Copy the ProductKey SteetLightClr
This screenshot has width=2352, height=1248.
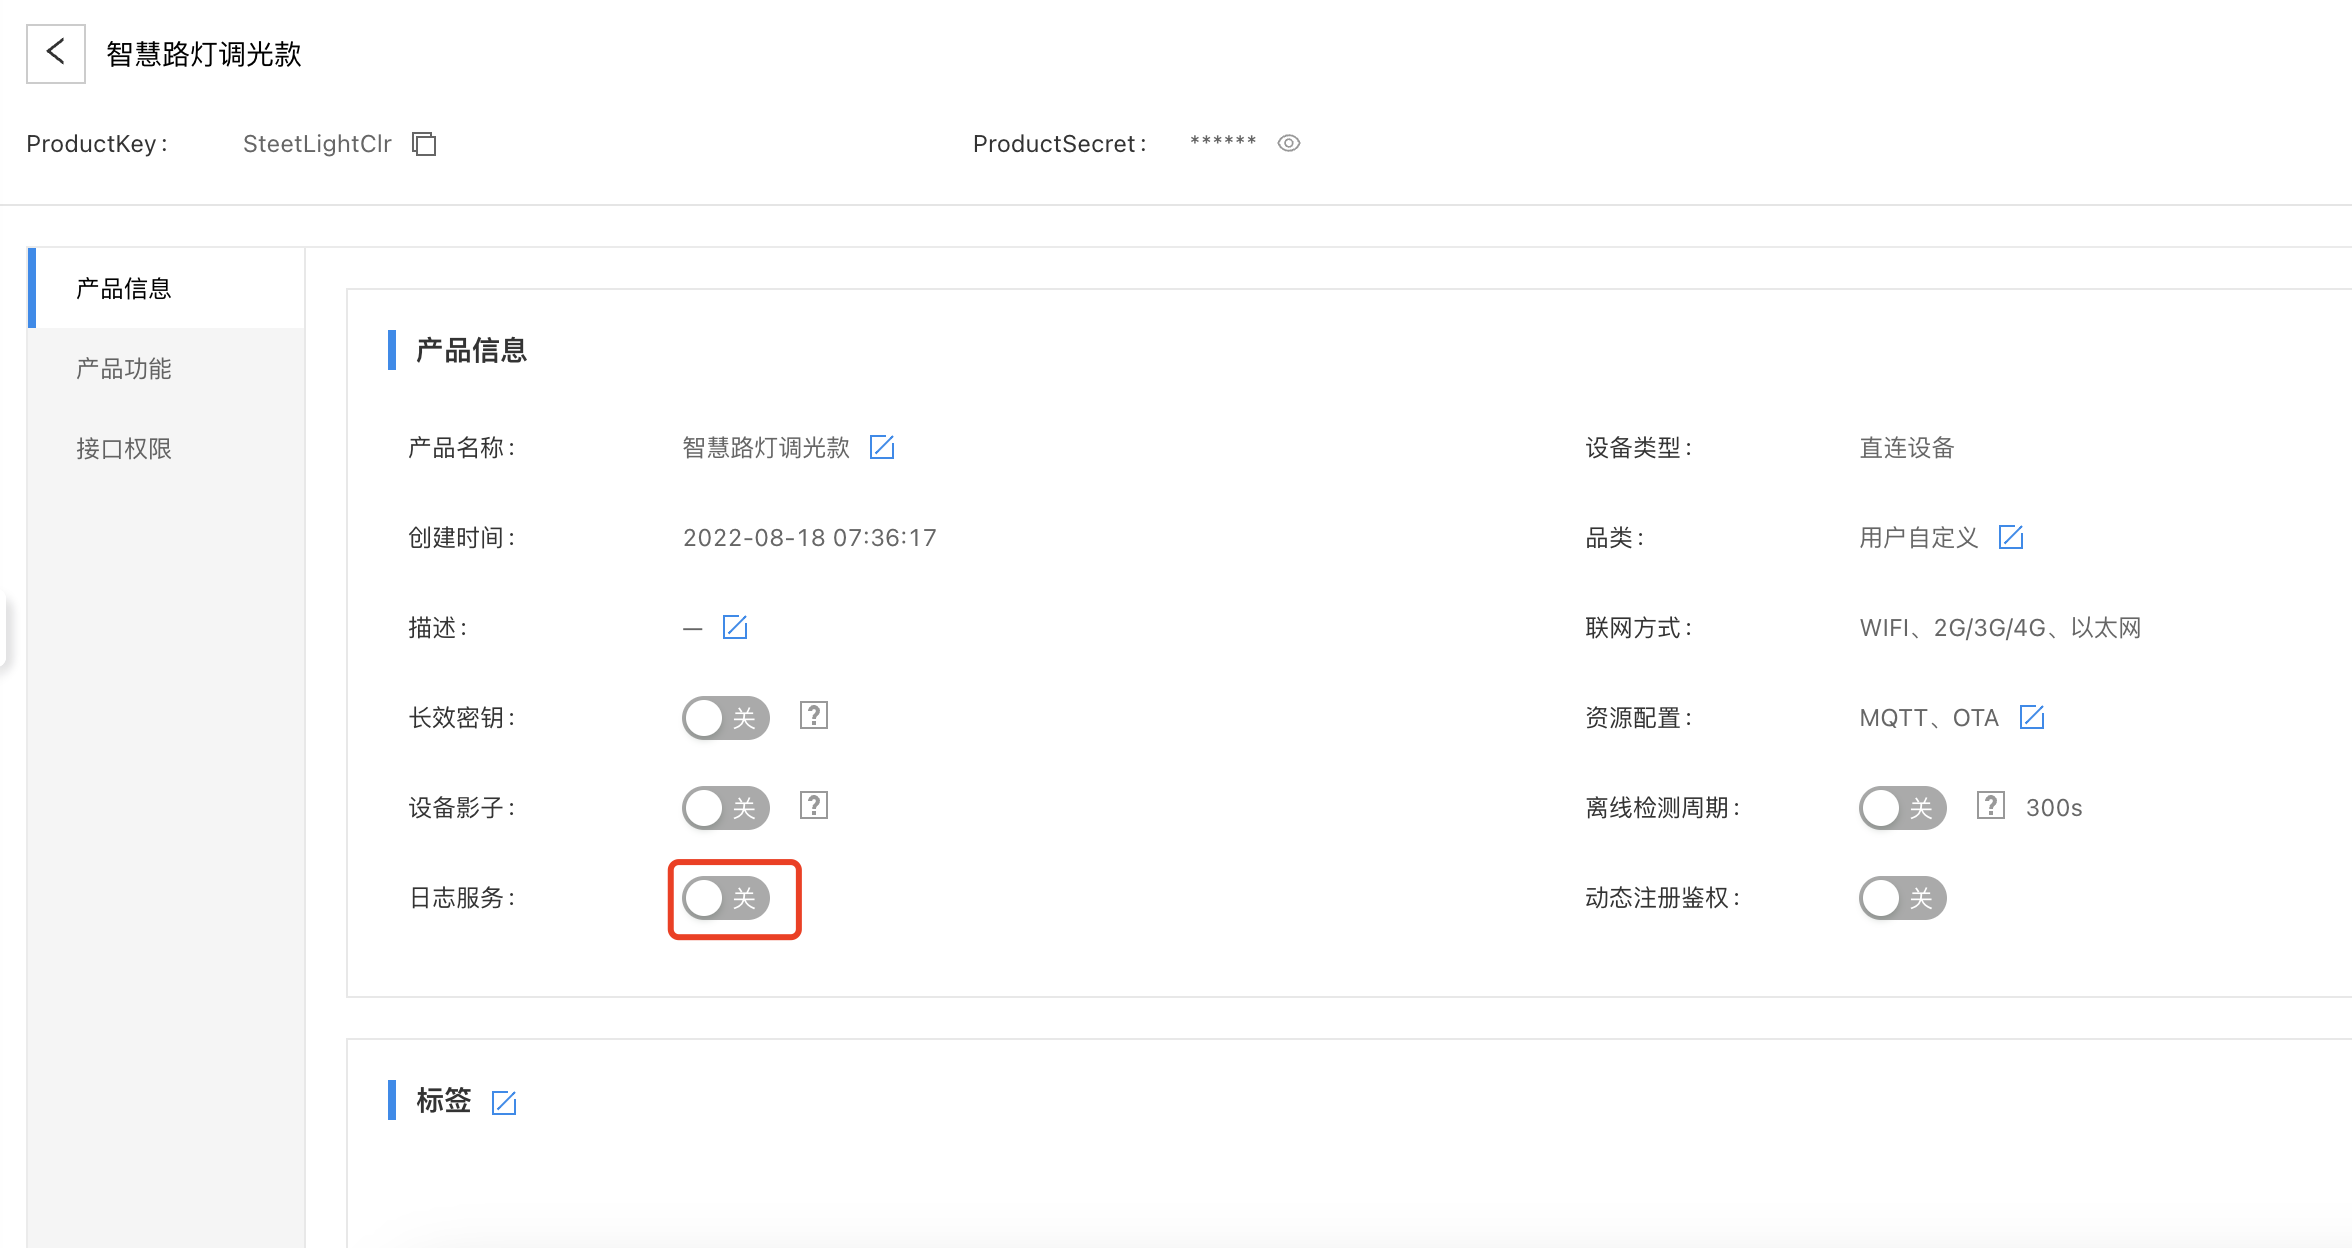(x=424, y=144)
